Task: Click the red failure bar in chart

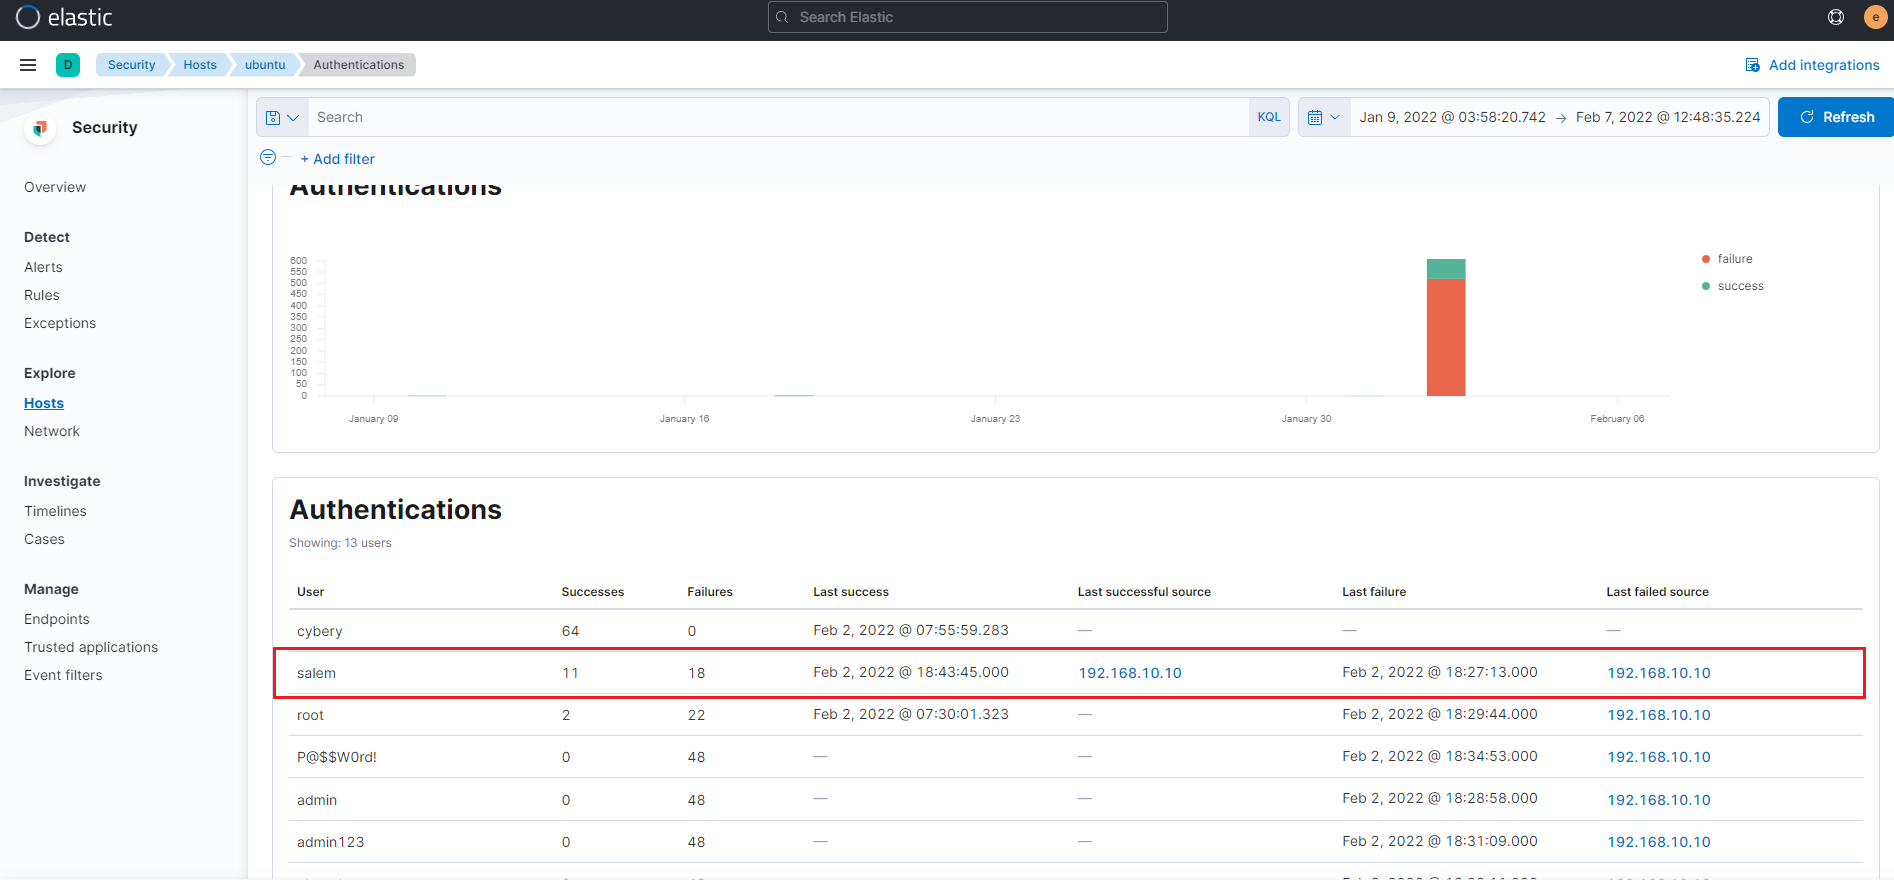Action: (x=1445, y=337)
